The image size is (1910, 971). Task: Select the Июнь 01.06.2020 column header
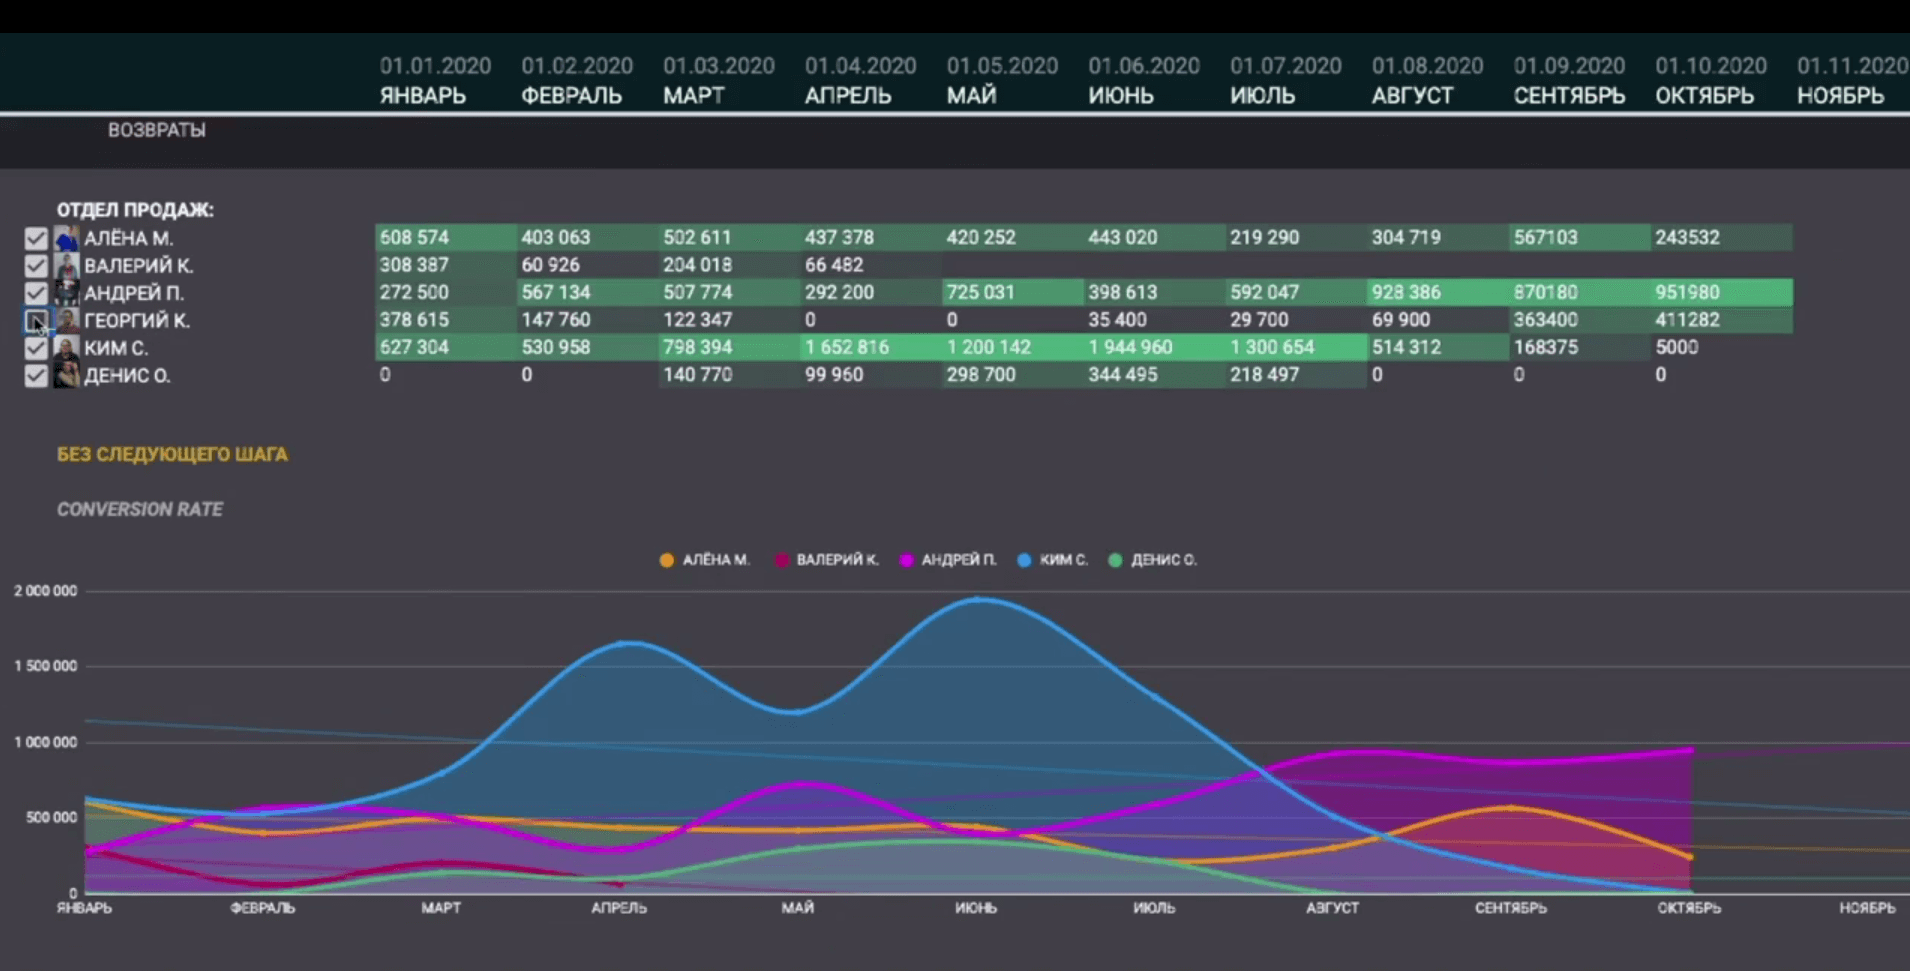click(1144, 81)
